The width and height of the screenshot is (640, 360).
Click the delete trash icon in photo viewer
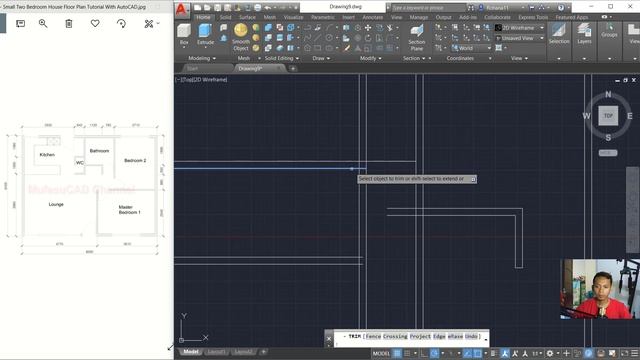tap(69, 24)
